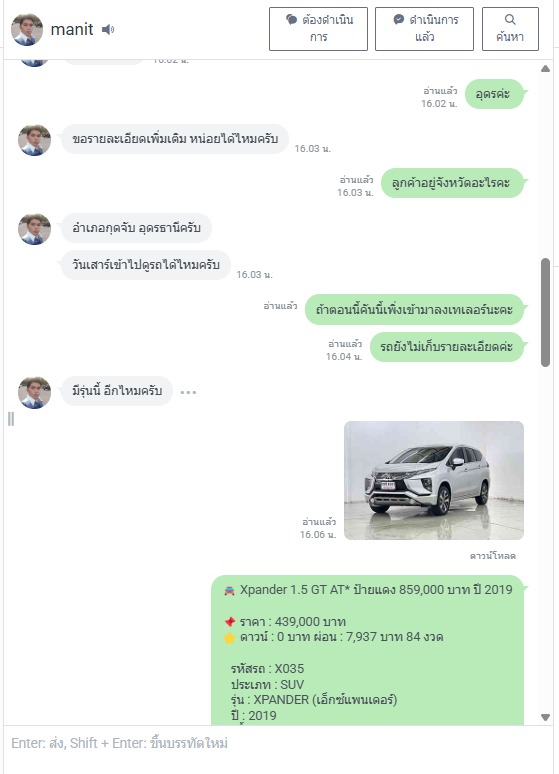Select the วันเสาร์เข้าไปดูรถได้ไหมครับ message
Screen dimensions: 559x774
tap(146, 265)
